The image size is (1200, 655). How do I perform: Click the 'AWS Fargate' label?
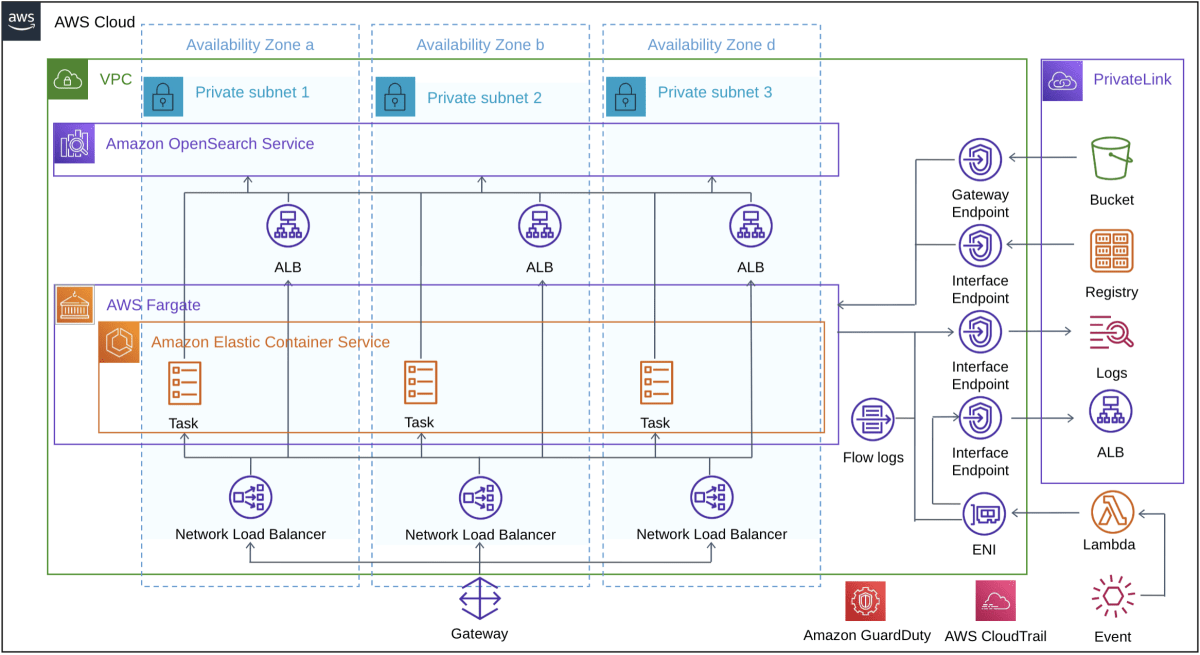pyautogui.click(x=153, y=305)
